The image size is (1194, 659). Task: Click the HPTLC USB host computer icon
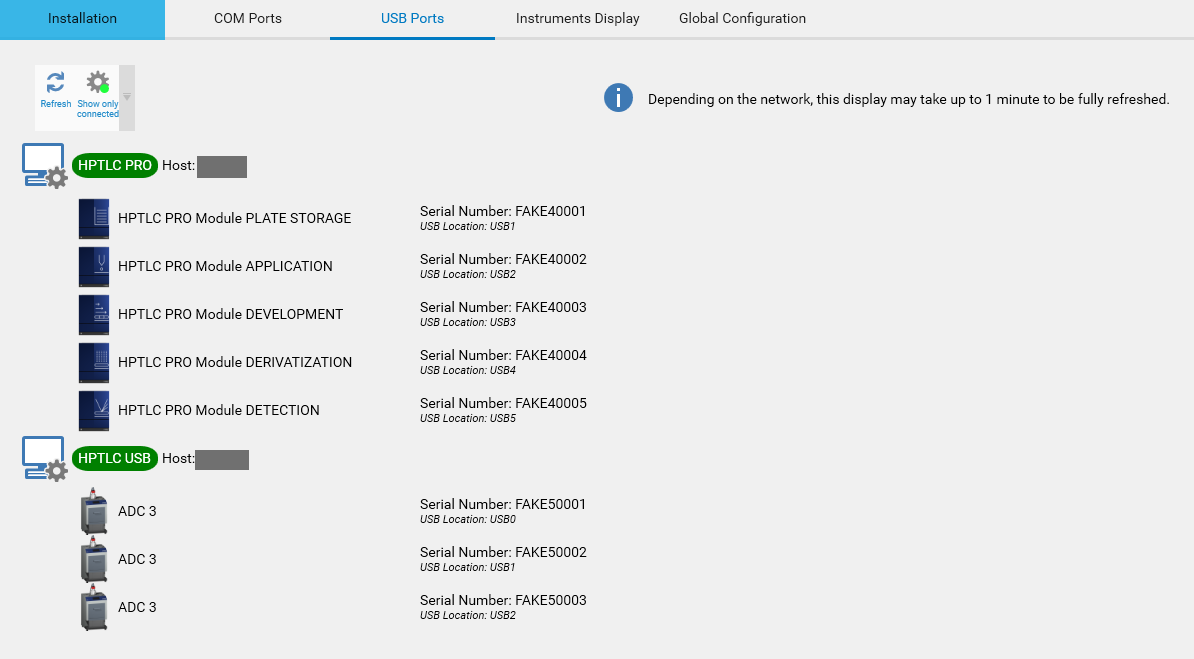[x=44, y=458]
